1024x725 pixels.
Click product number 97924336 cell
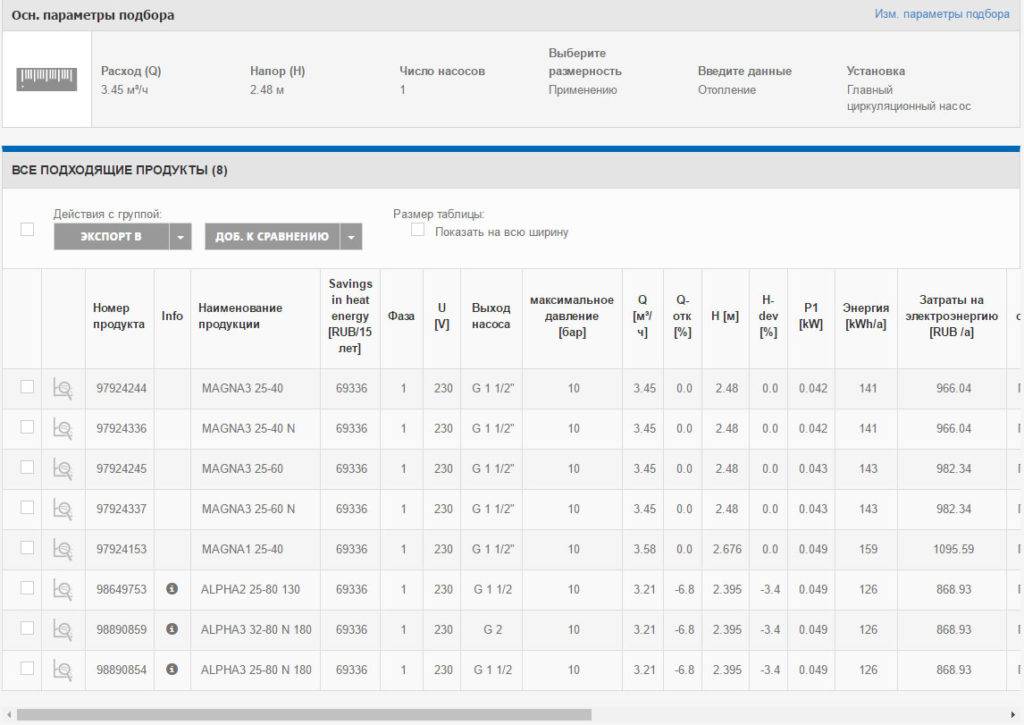(121, 429)
